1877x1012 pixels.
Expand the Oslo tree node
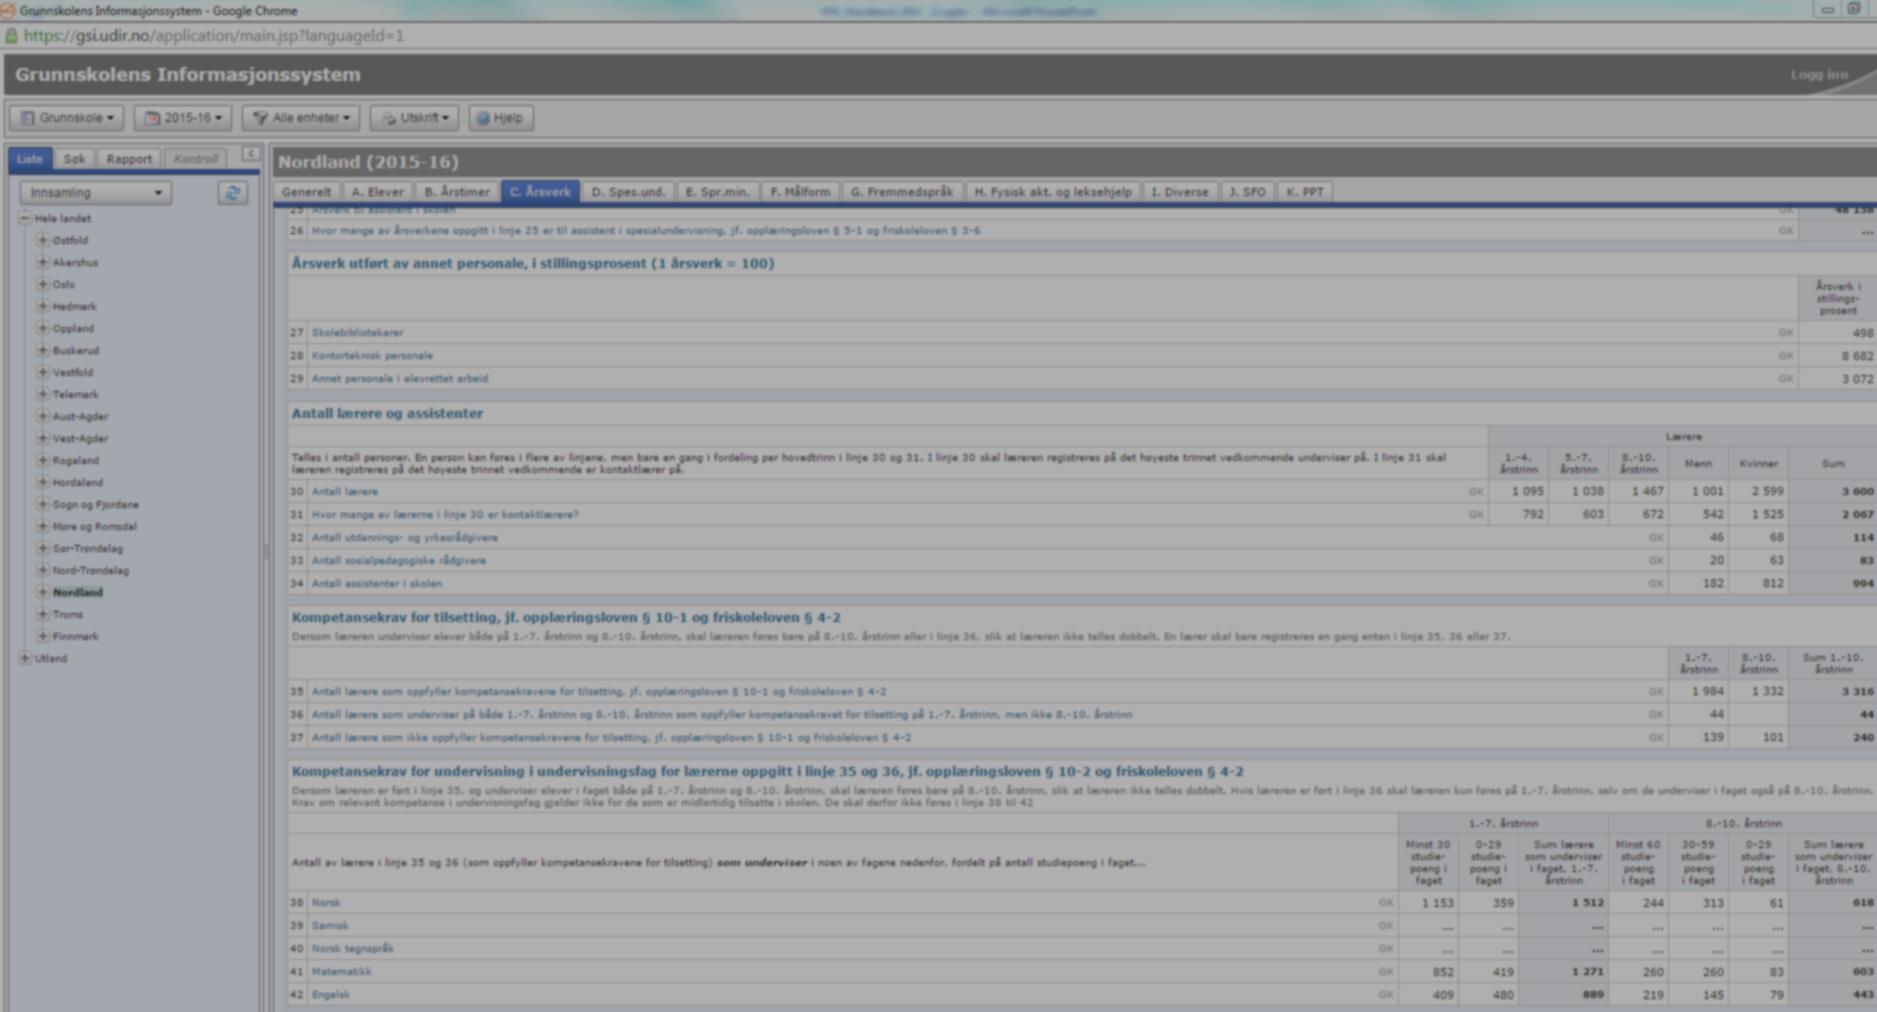point(42,284)
